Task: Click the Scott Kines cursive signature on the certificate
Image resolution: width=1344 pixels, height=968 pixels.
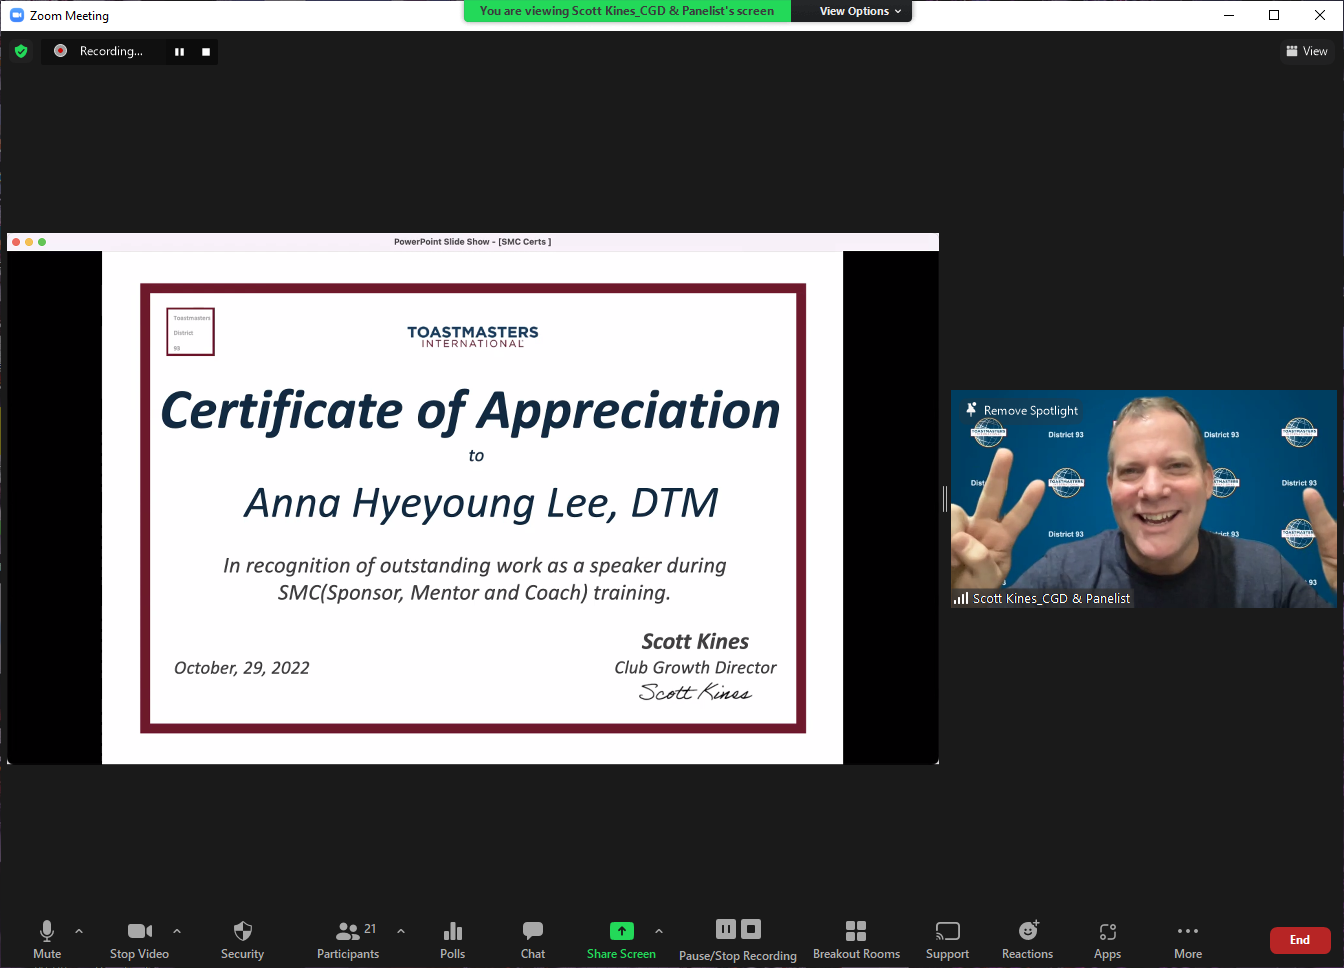Action: 695,692
